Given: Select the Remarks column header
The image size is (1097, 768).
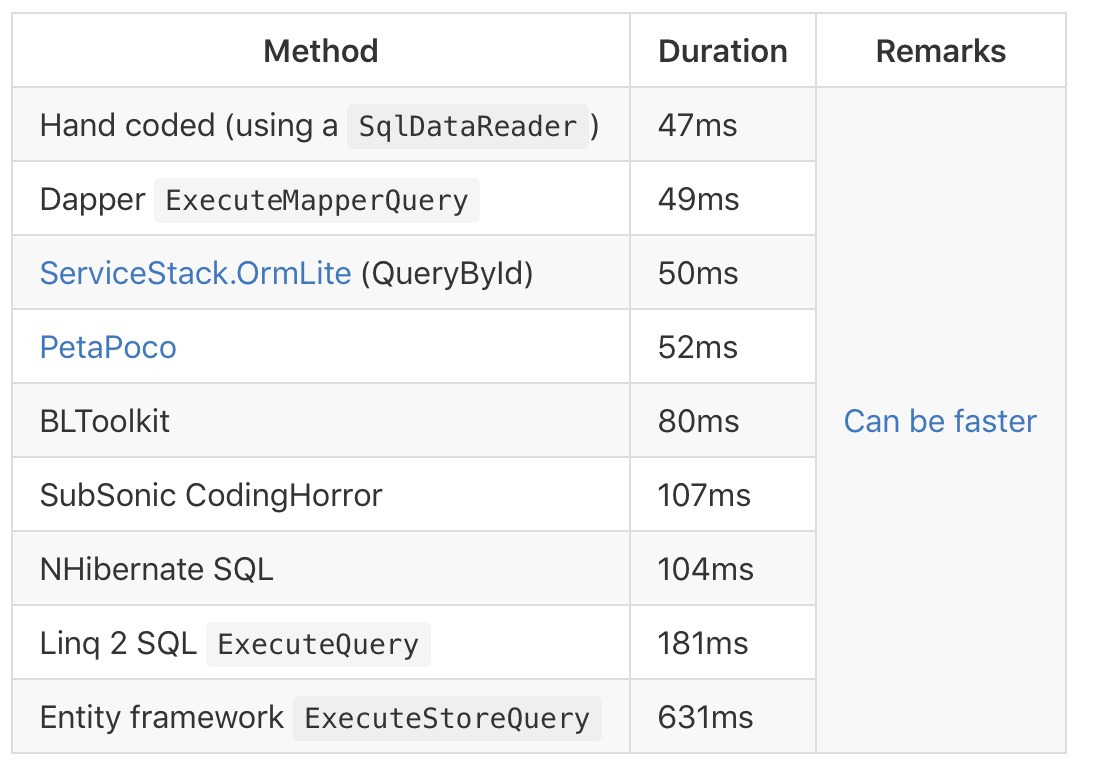Looking at the screenshot, I should click(x=940, y=51).
